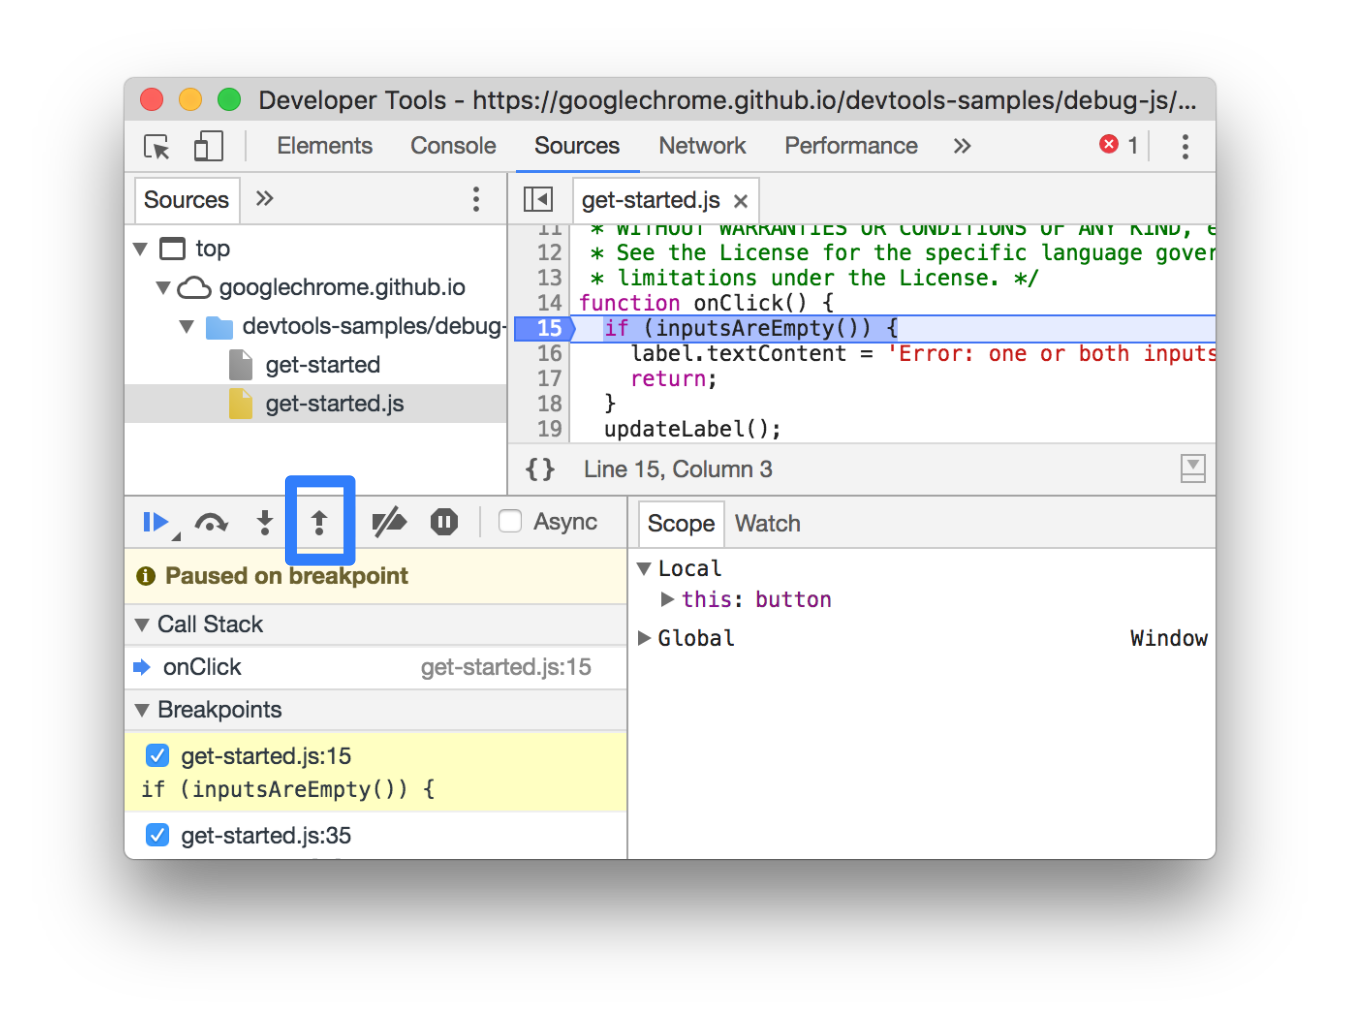
Task: Click the Resume script execution button
Action: pyautogui.click(x=155, y=522)
